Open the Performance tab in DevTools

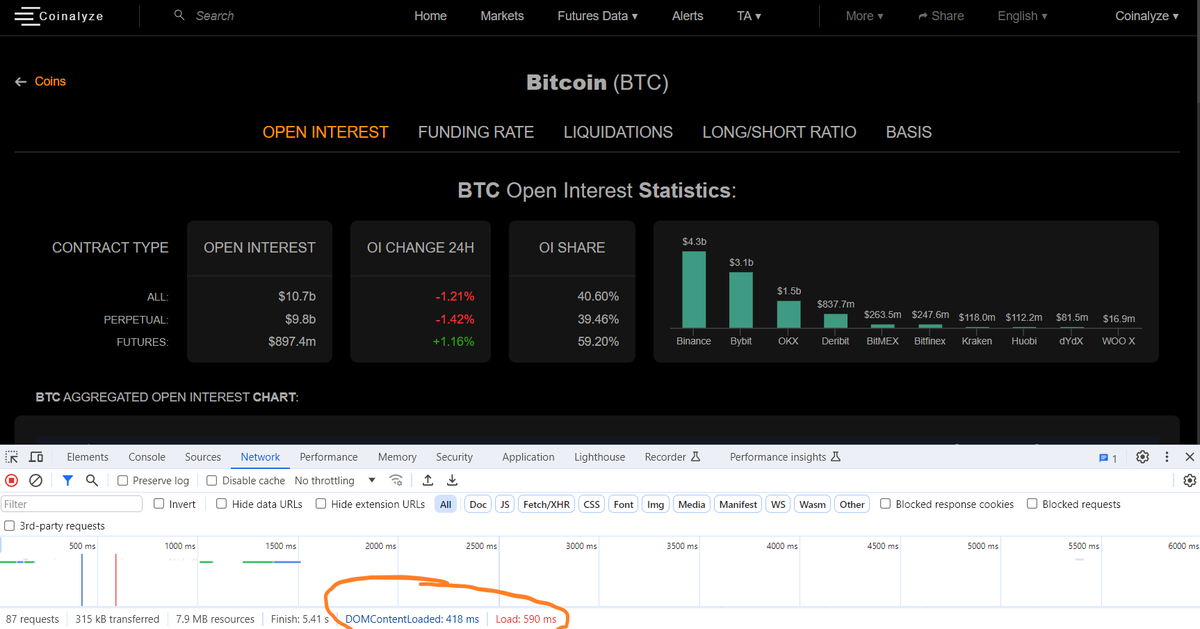coord(328,457)
